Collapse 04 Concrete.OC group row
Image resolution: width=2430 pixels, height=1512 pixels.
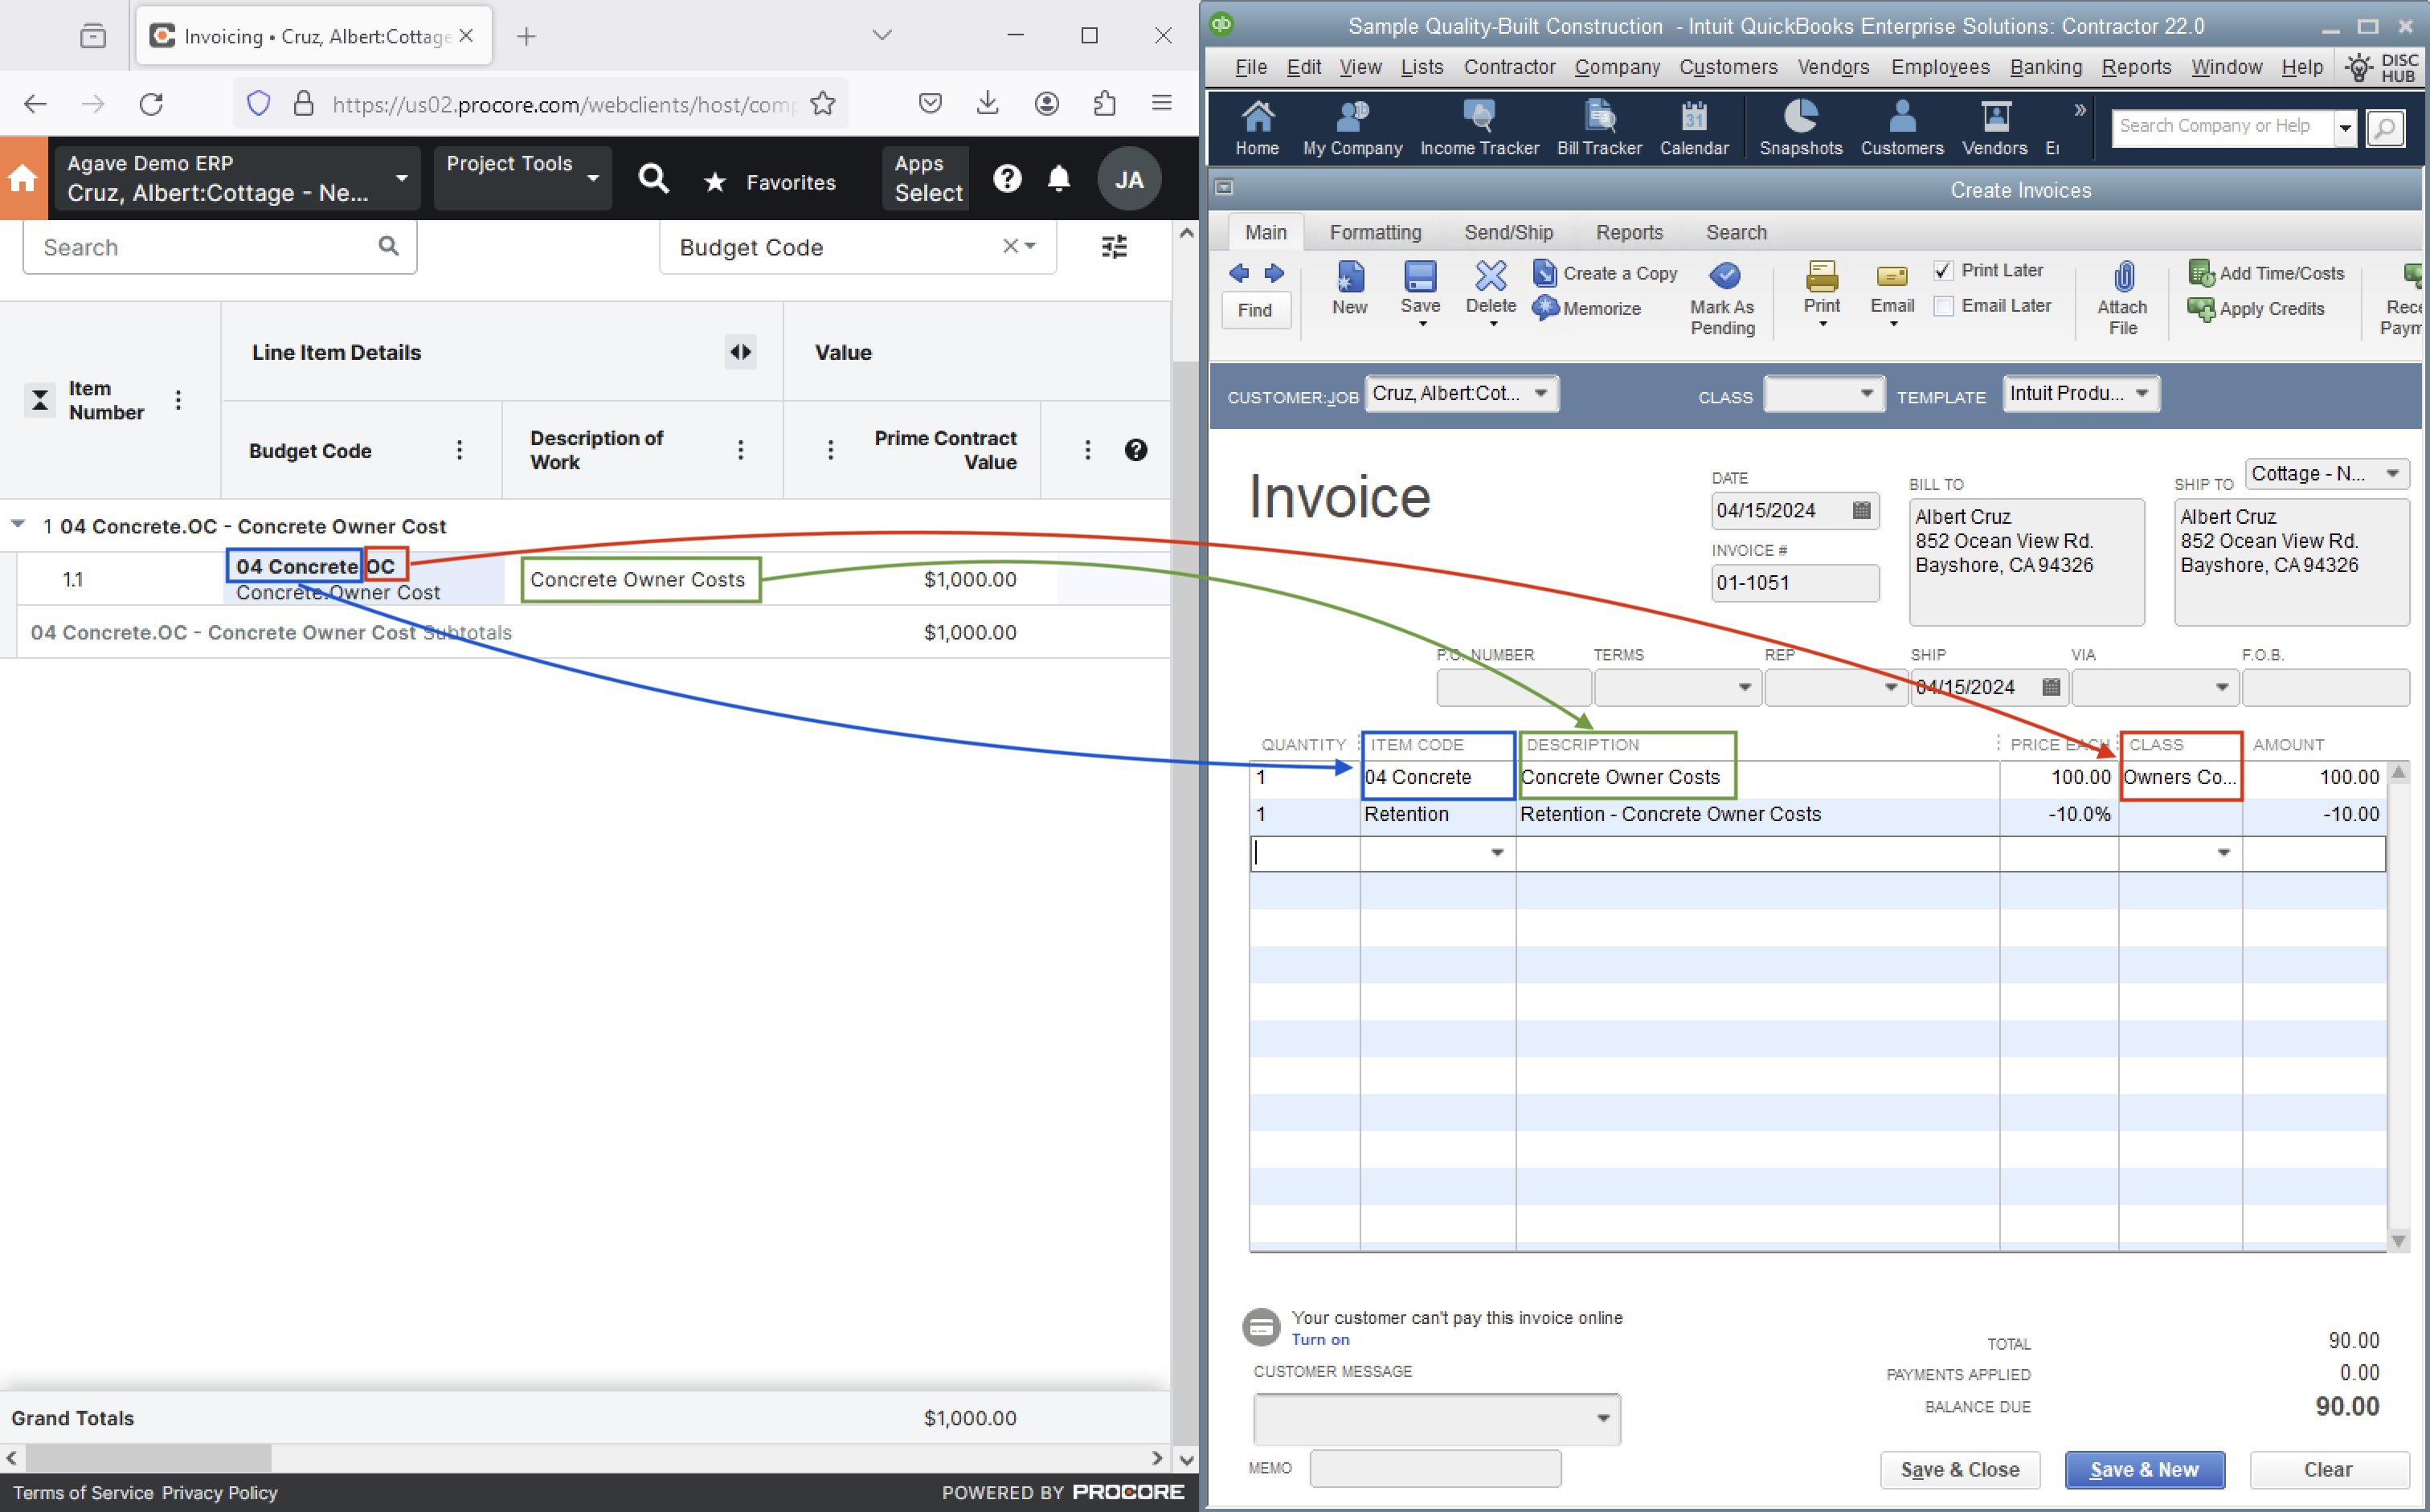(x=18, y=524)
